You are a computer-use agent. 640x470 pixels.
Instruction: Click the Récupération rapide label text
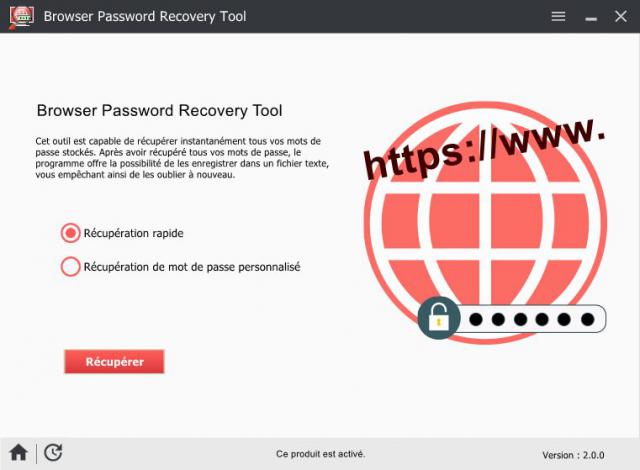coord(133,233)
